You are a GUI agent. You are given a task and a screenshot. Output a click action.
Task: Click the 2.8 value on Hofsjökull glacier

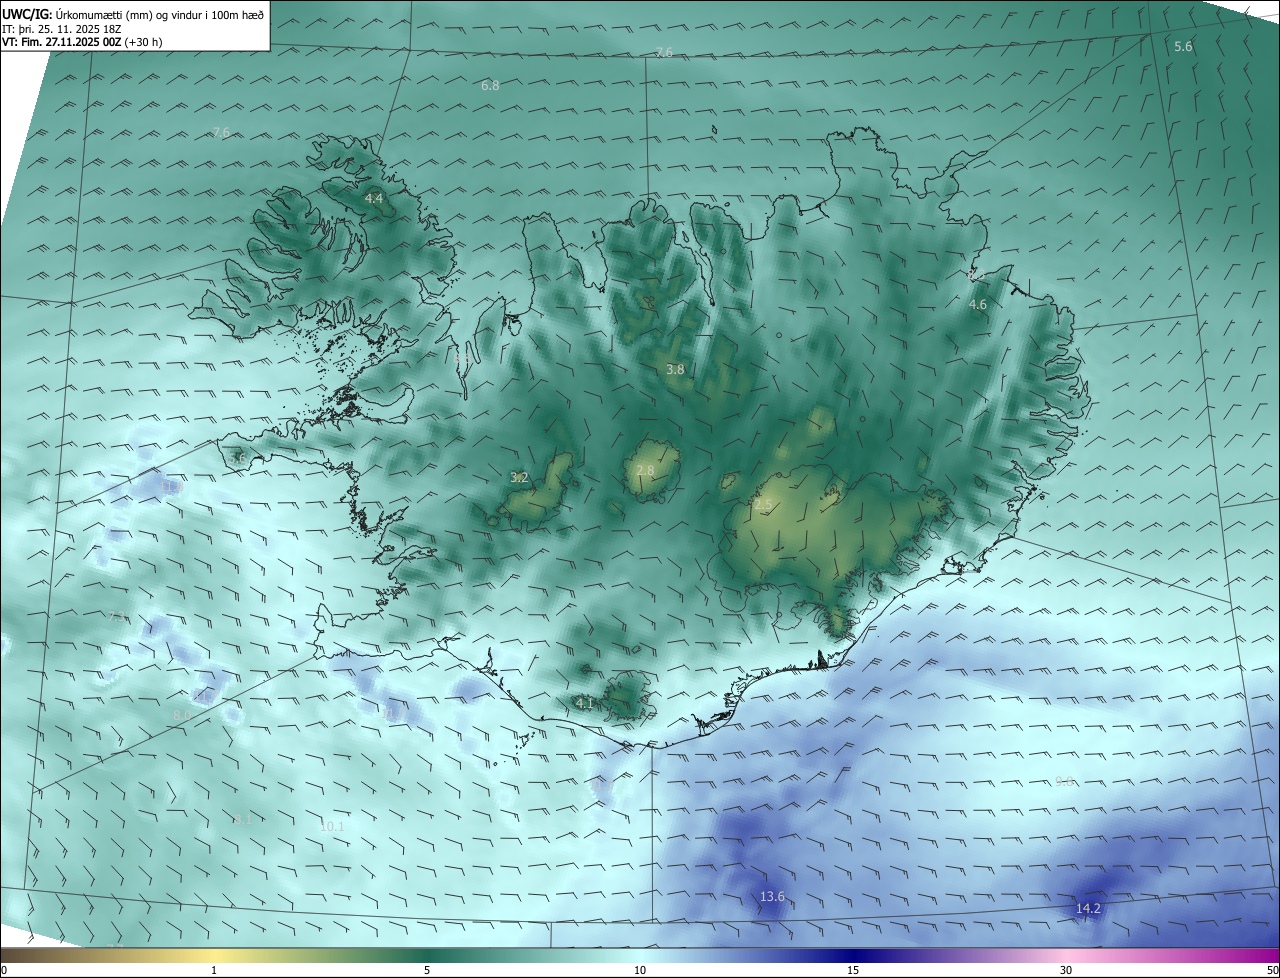coord(645,471)
